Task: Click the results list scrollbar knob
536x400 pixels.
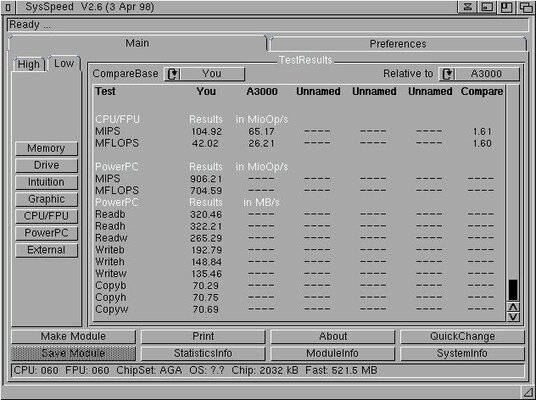Action: coord(513,290)
